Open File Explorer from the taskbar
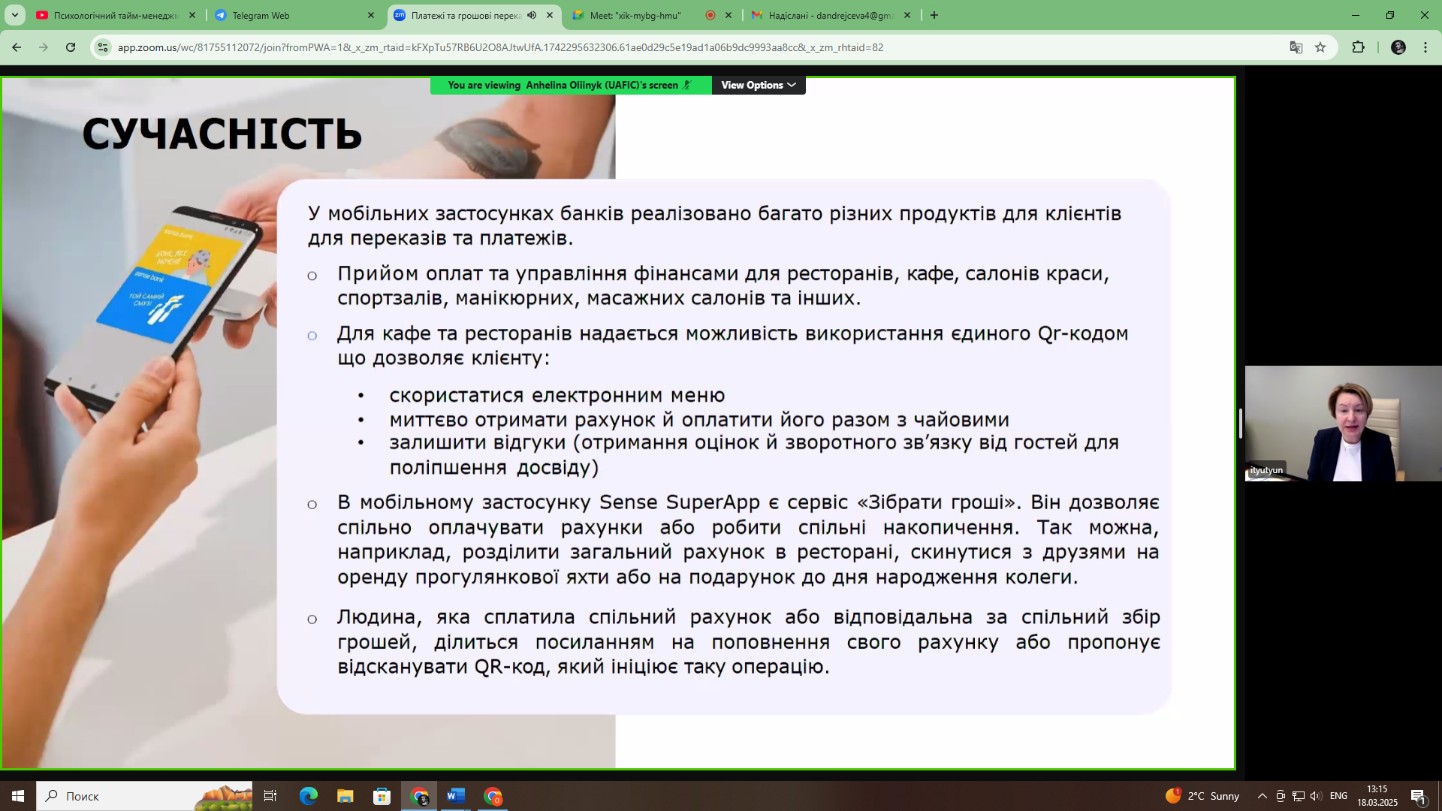Viewport: 1442px width, 811px height. 345,796
